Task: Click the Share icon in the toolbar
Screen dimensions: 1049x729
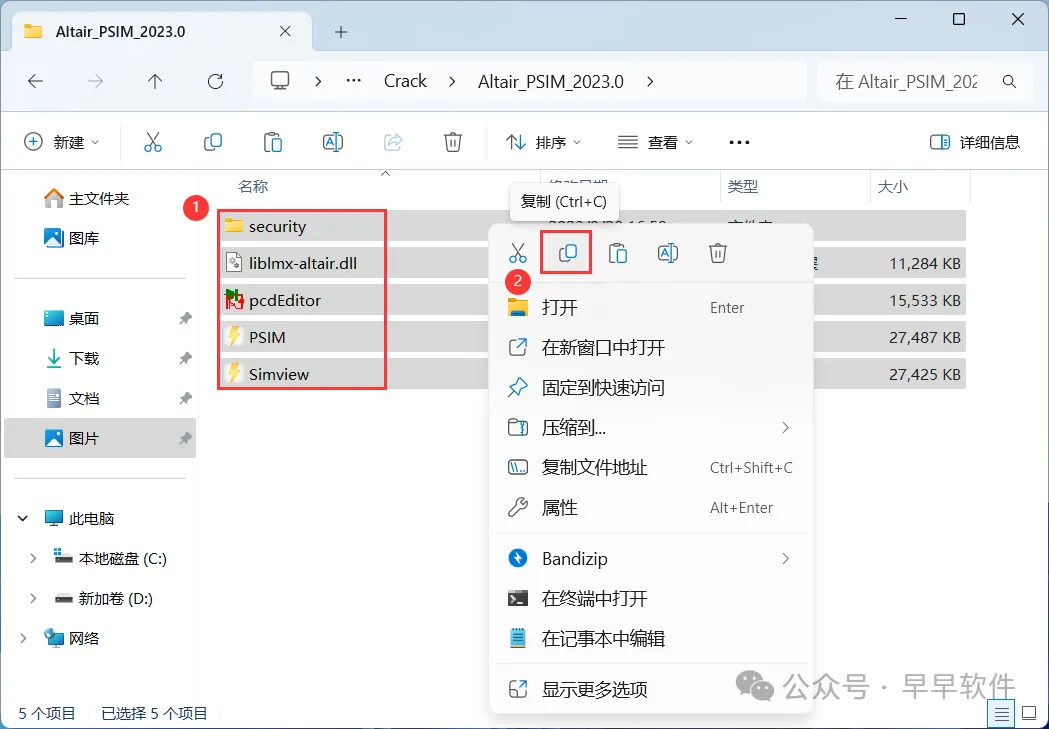Action: 393,142
